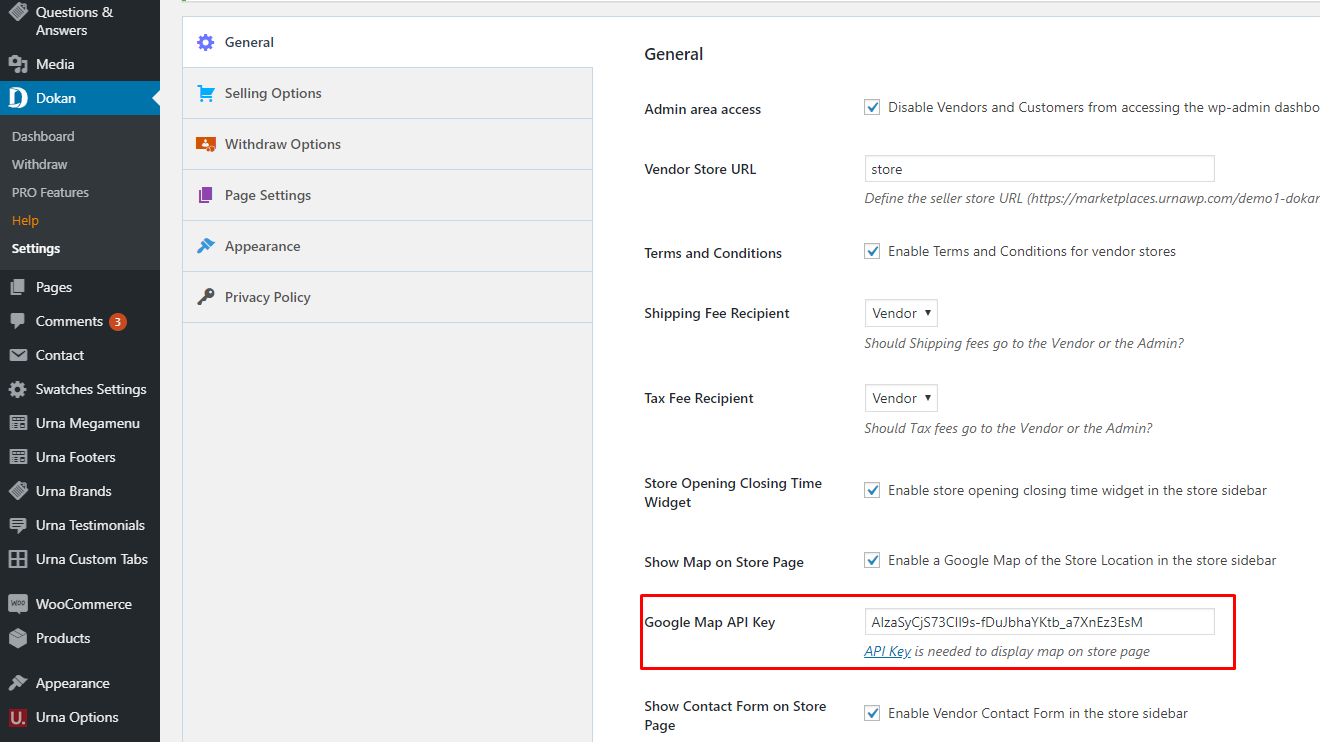The width and height of the screenshot is (1320, 742).
Task: Switch to Page Settings tab
Action: pyautogui.click(x=388, y=195)
